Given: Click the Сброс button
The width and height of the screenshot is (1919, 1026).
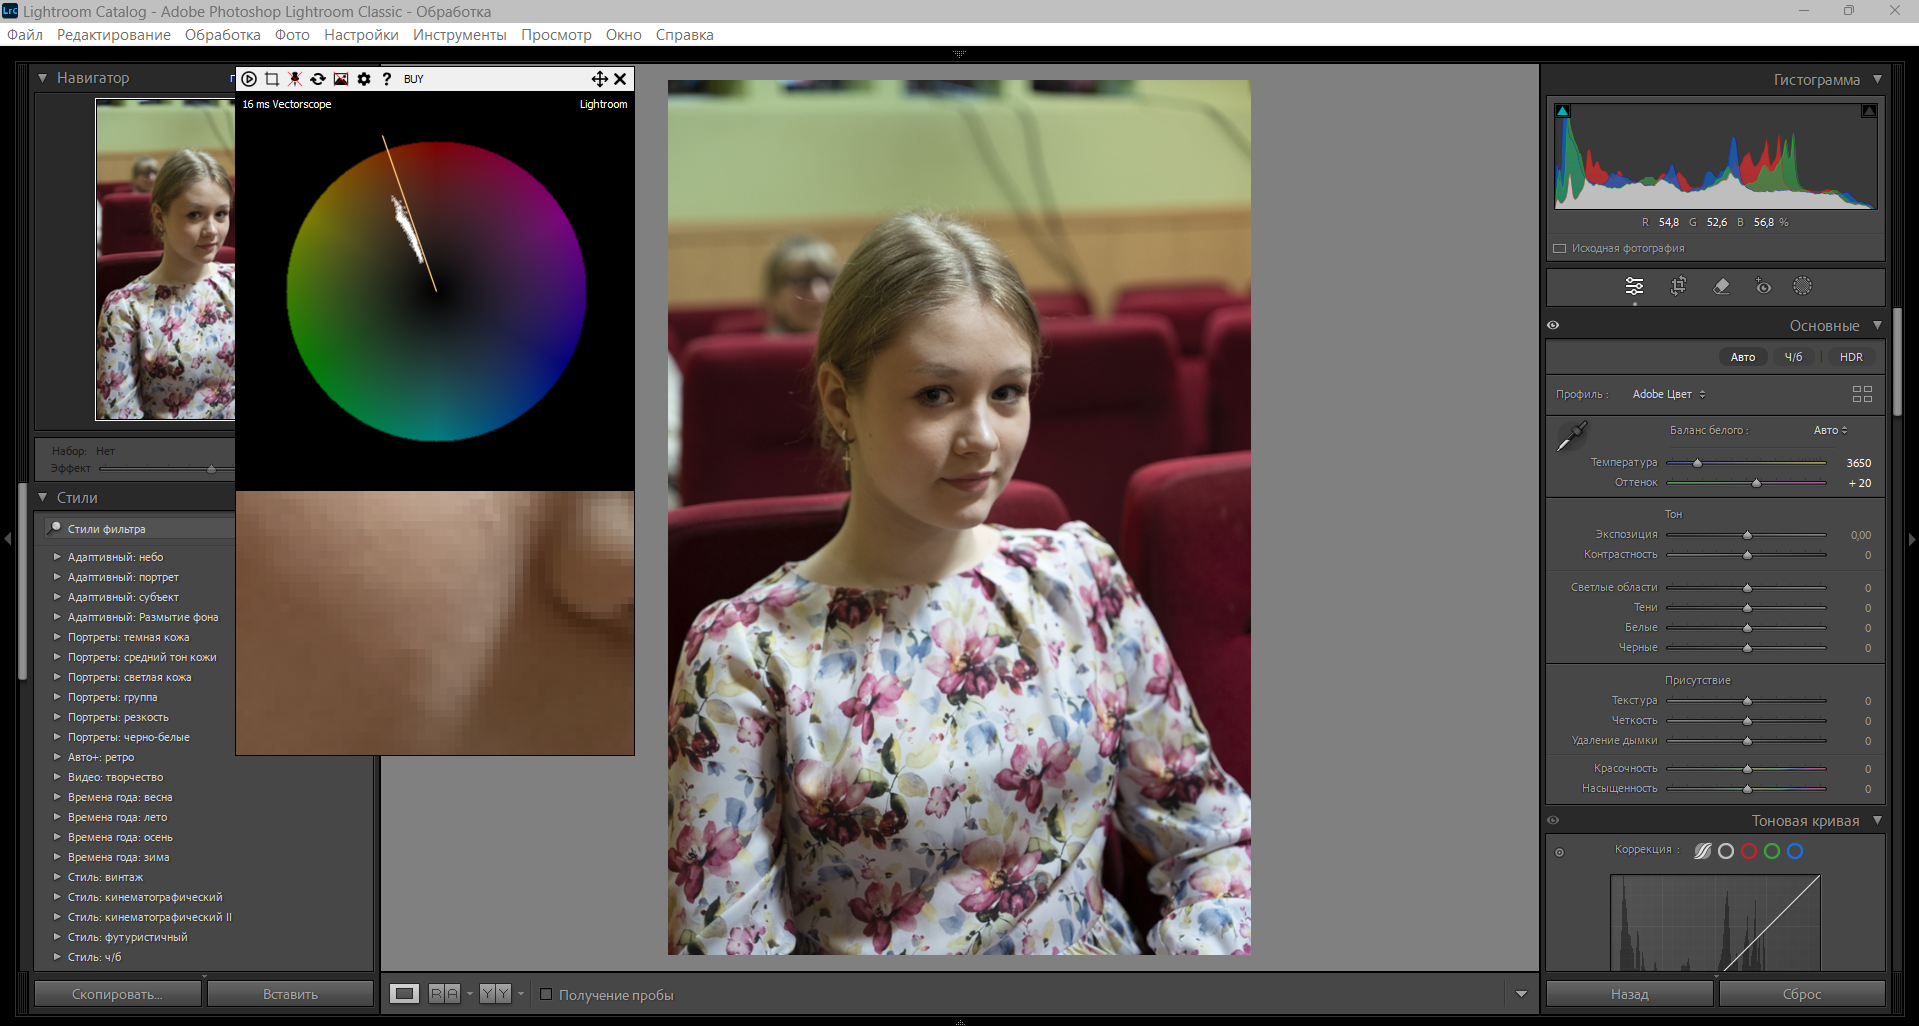Looking at the screenshot, I should point(1801,994).
